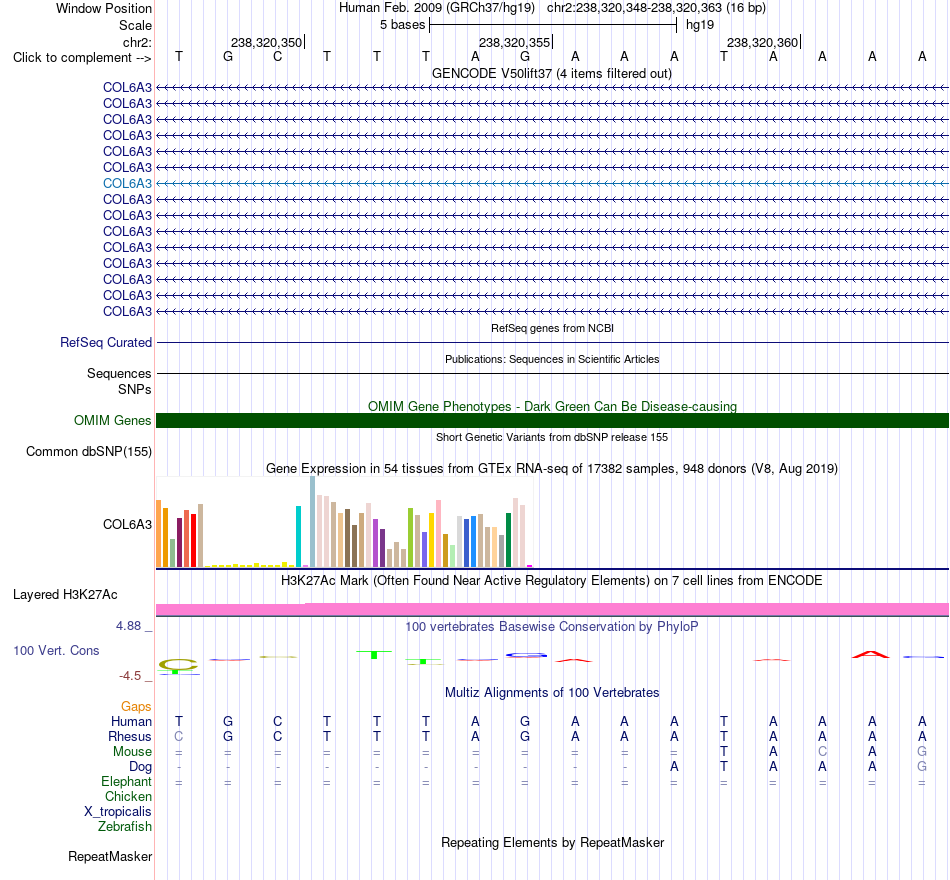Open the 'H3K27Ac Mark' ENCODE track title
The width and height of the screenshot is (950, 880).
tap(552, 581)
